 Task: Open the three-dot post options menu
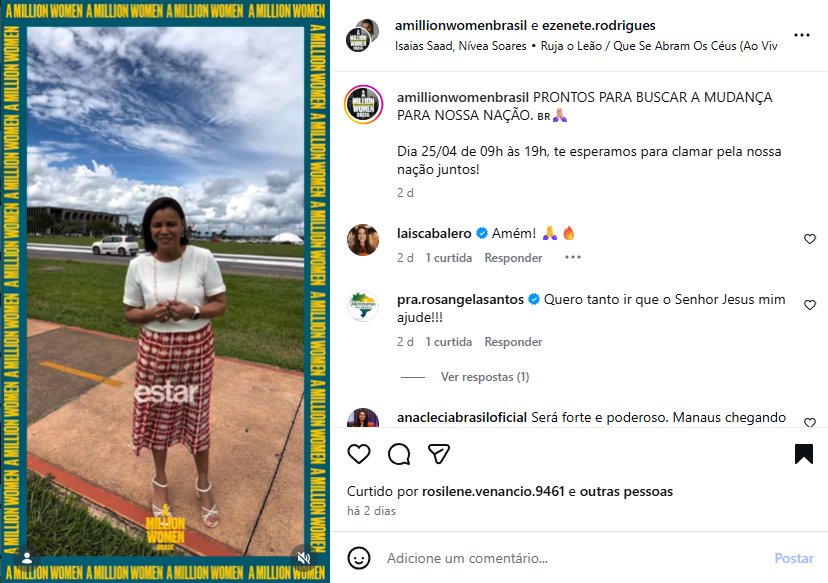802,35
